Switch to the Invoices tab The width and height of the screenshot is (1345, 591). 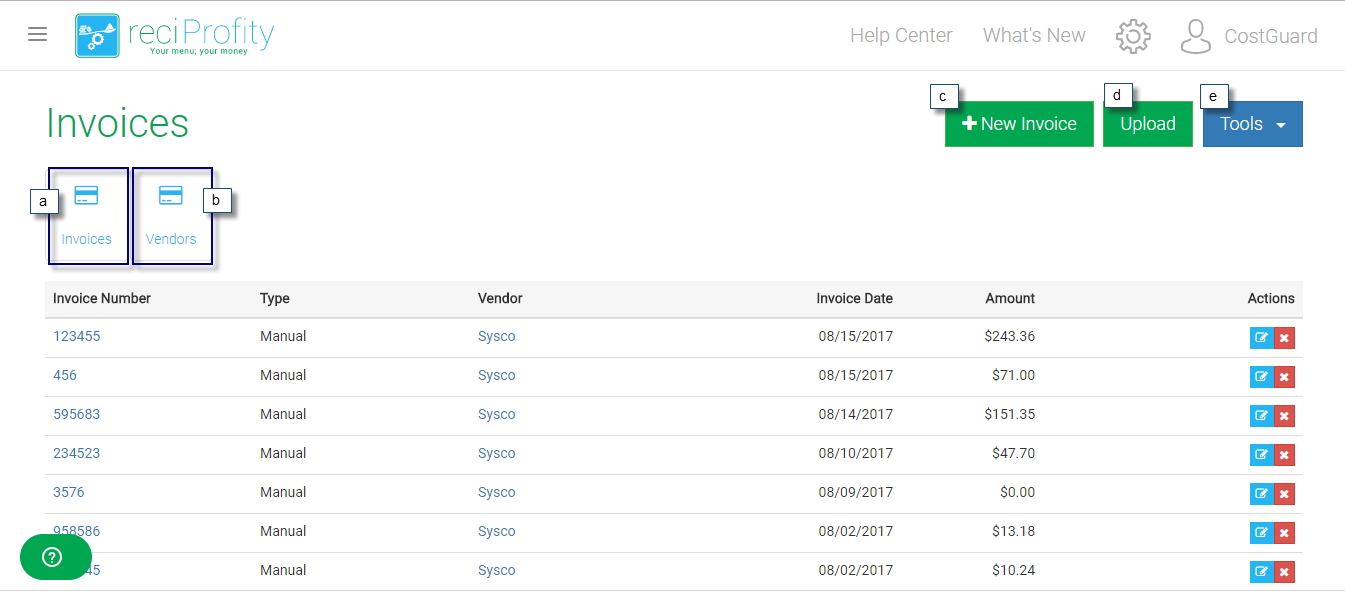pyautogui.click(x=87, y=216)
